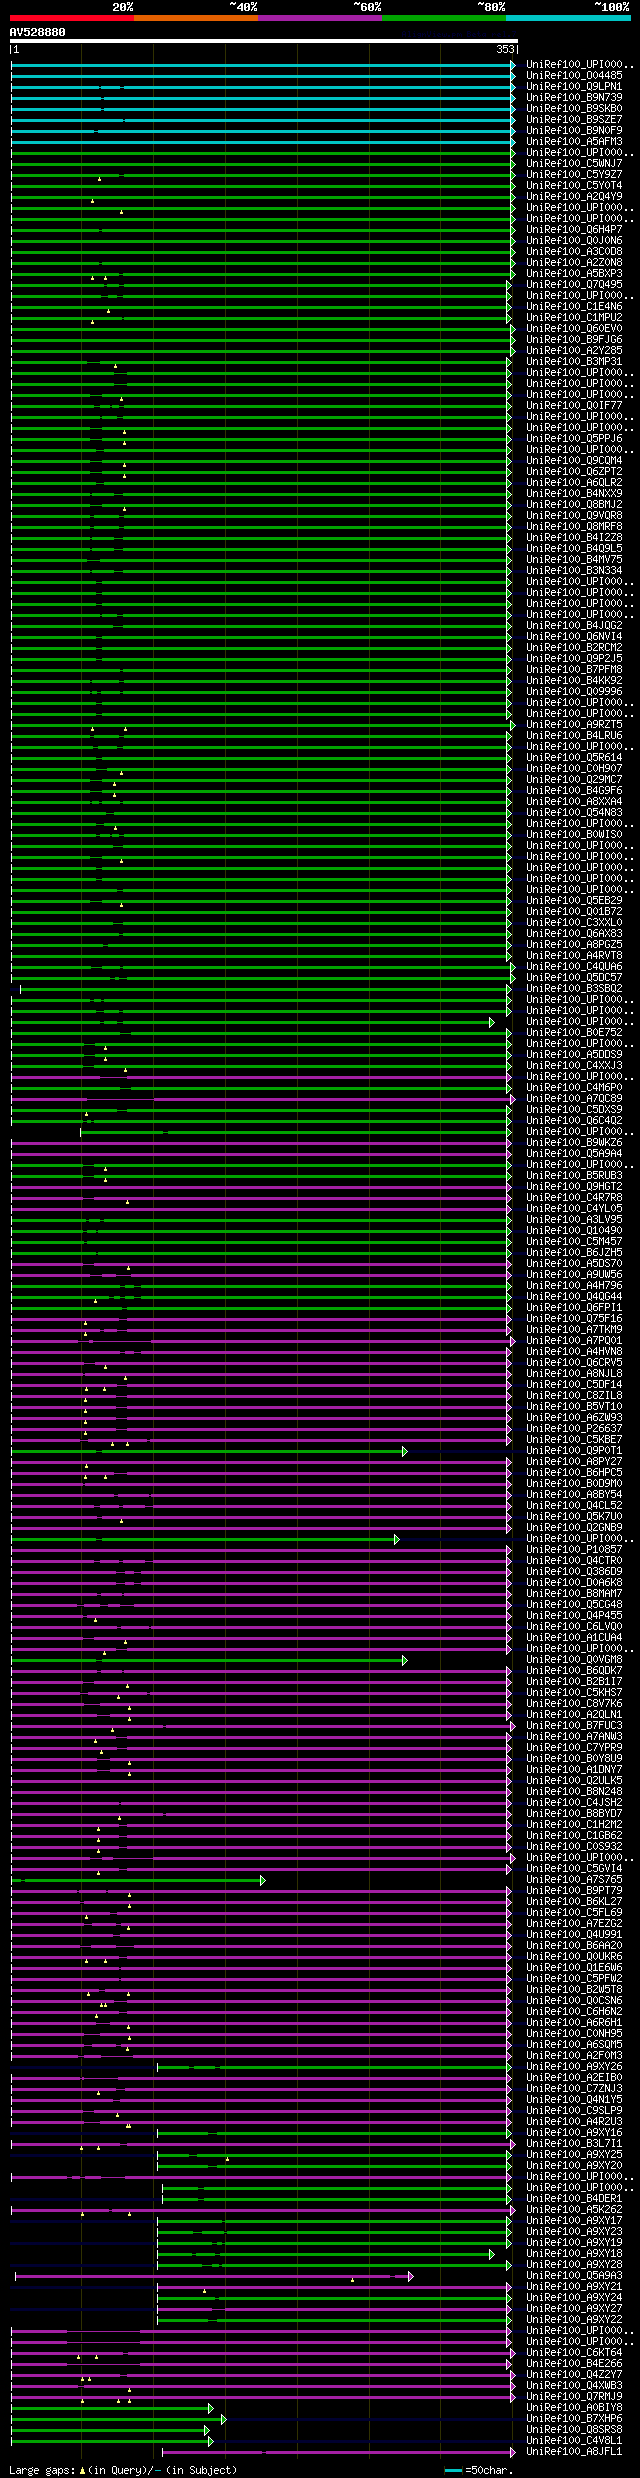640x2478 pixels.
Task: Open hit UniRef100_B9N739
Action: 574,98
